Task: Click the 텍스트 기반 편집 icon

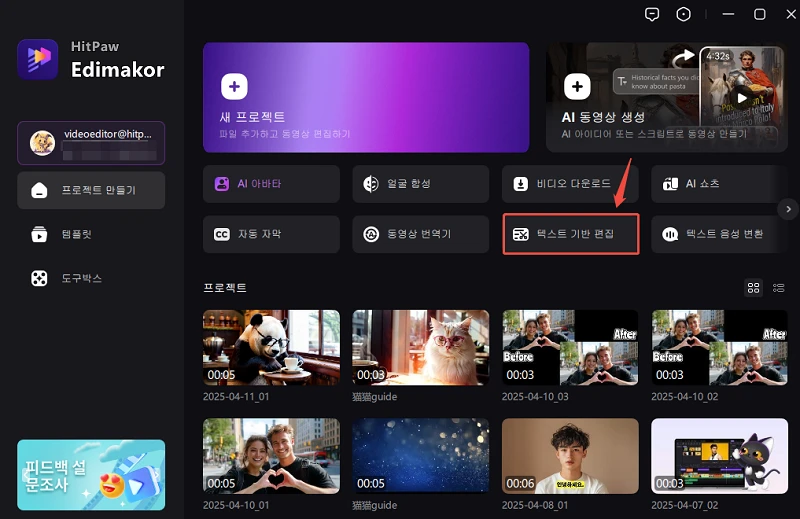Action: coord(520,234)
